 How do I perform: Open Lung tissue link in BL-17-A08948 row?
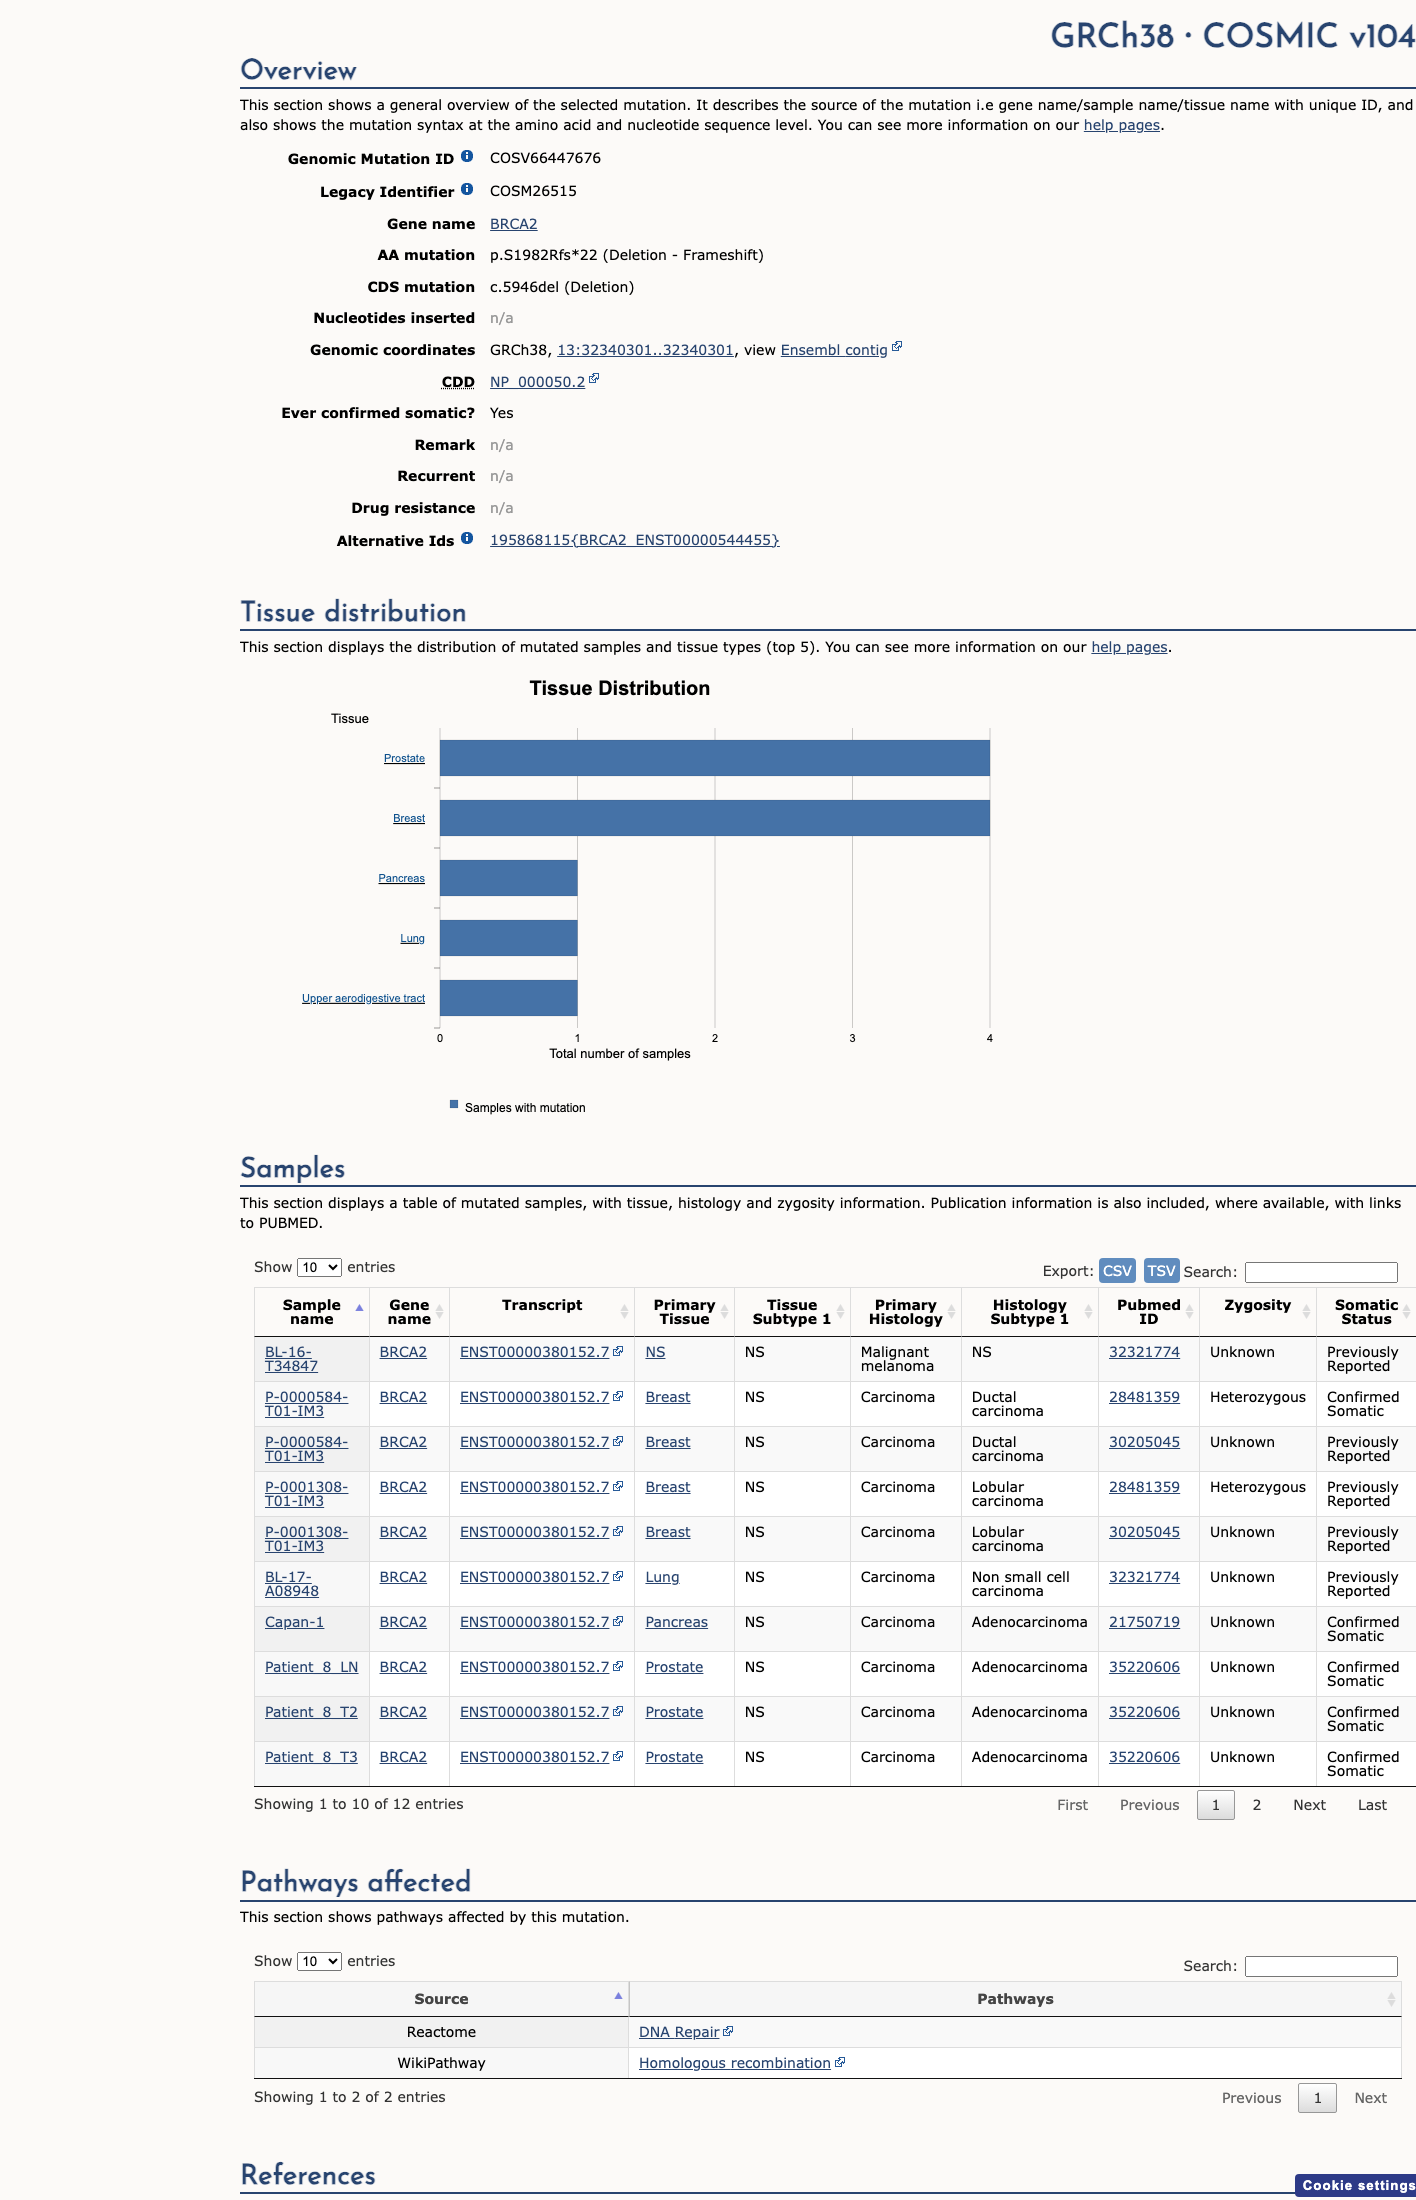click(x=662, y=1577)
